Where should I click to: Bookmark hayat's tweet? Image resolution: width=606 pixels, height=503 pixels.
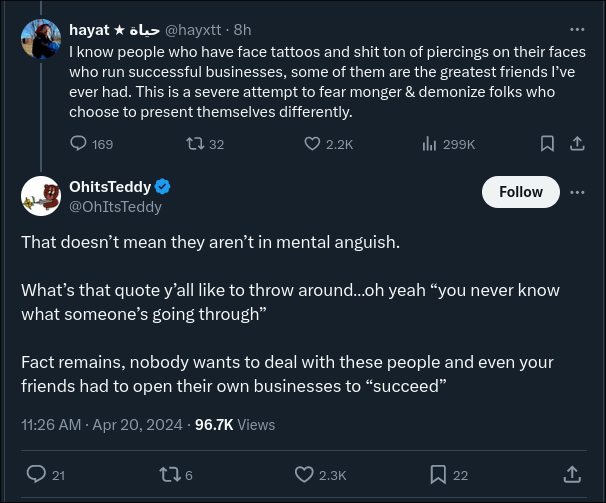(547, 144)
